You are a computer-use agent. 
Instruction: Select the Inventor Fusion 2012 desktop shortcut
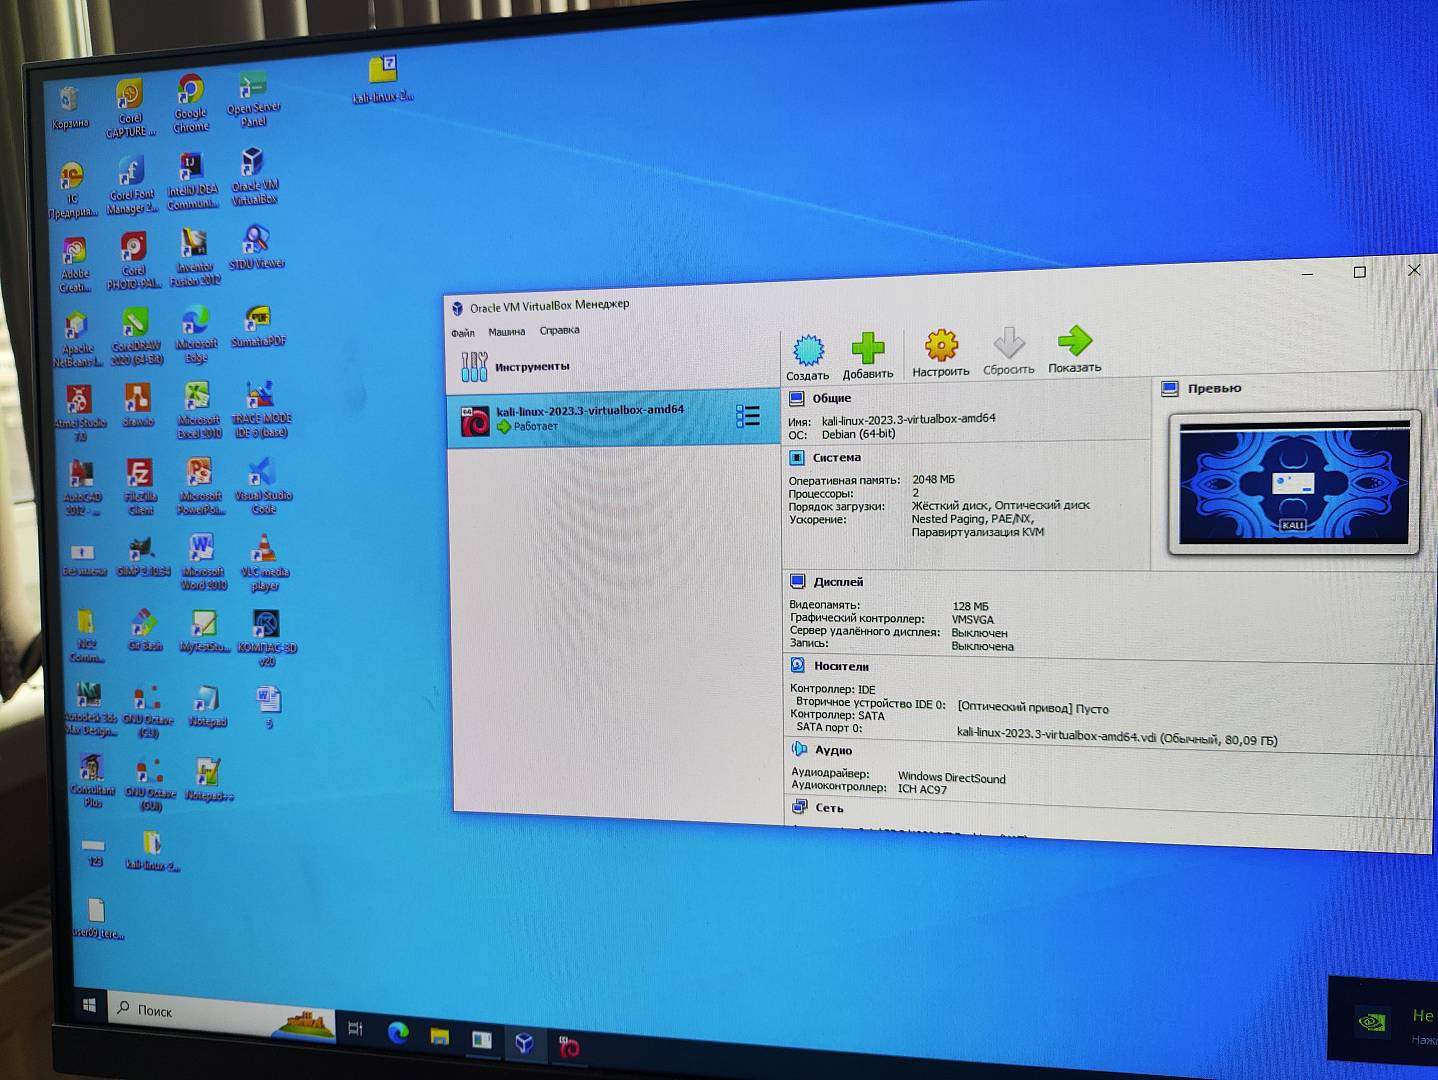tap(194, 258)
